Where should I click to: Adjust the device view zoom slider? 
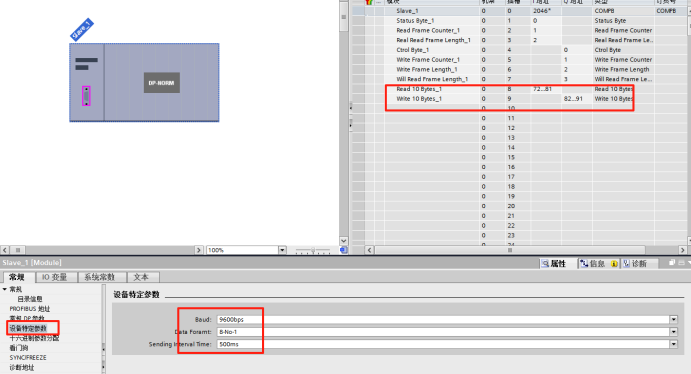click(313, 250)
